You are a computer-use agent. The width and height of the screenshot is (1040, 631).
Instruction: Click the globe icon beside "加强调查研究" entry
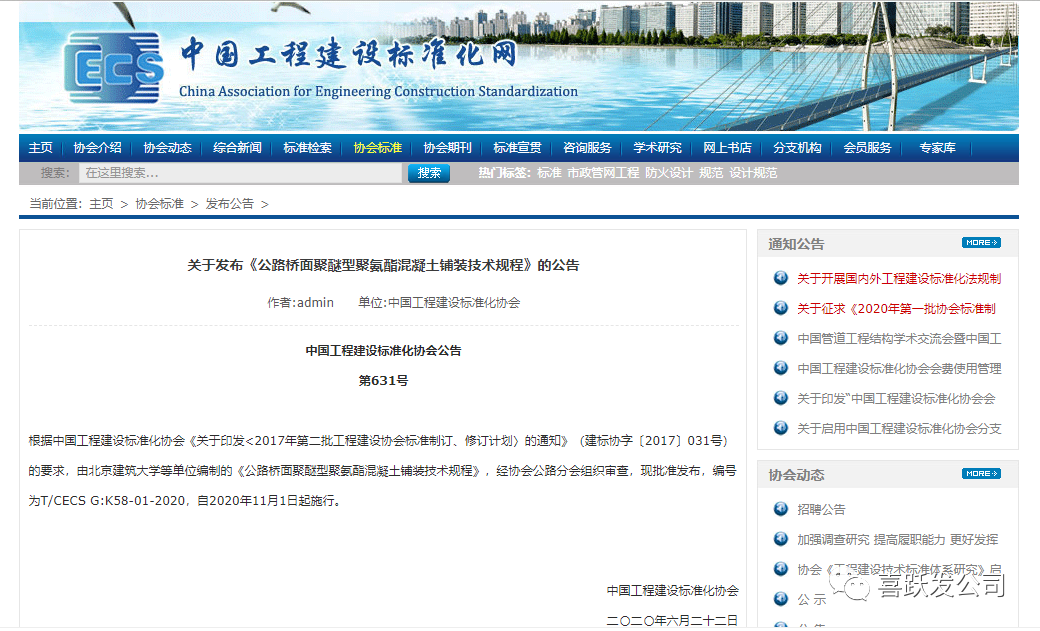coord(781,538)
